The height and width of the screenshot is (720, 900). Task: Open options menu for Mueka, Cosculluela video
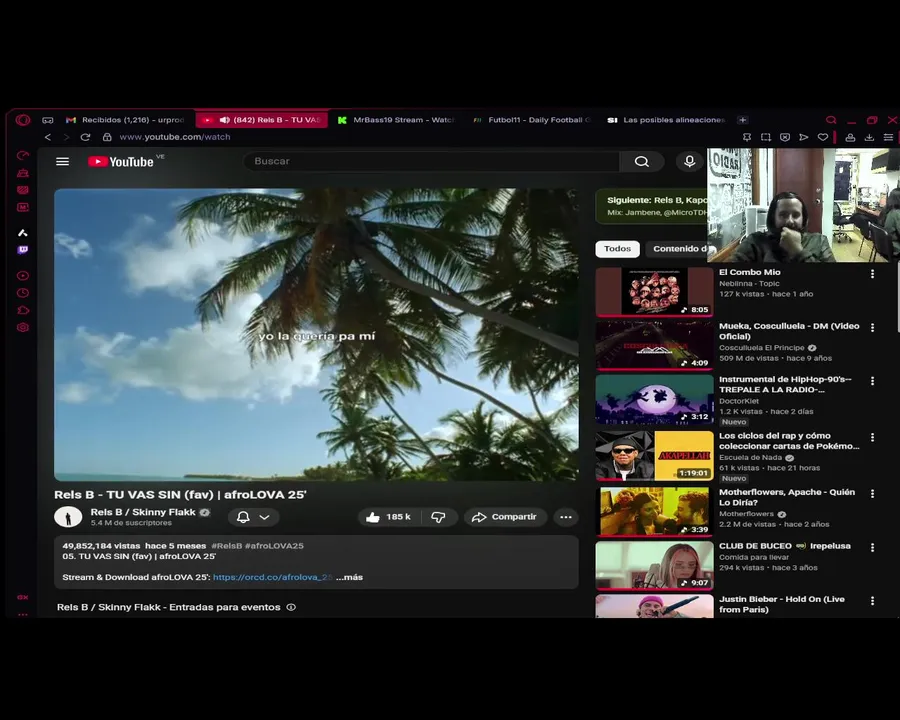(x=872, y=327)
